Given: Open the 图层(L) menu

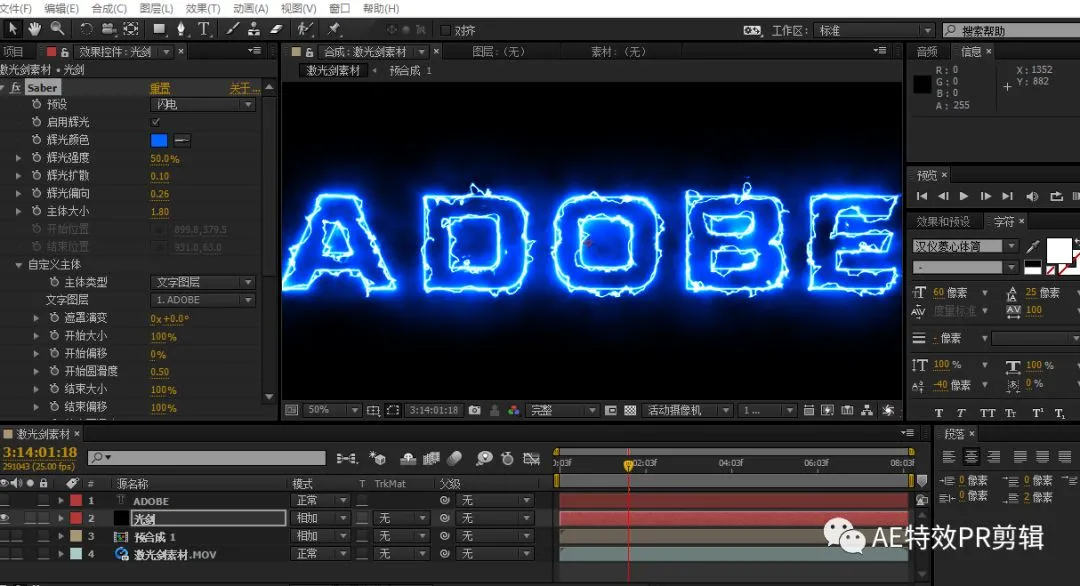Looking at the screenshot, I should tap(156, 8).
